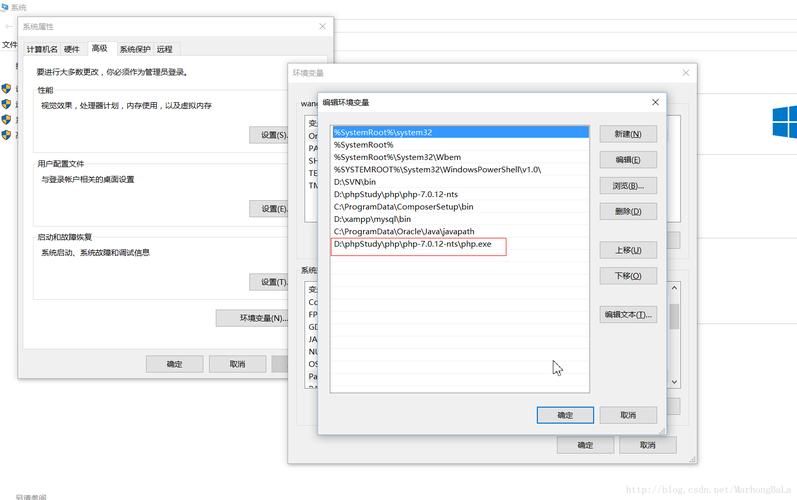Select the path entry ending in php.exe
The height and width of the screenshot is (500, 797).
460,244
